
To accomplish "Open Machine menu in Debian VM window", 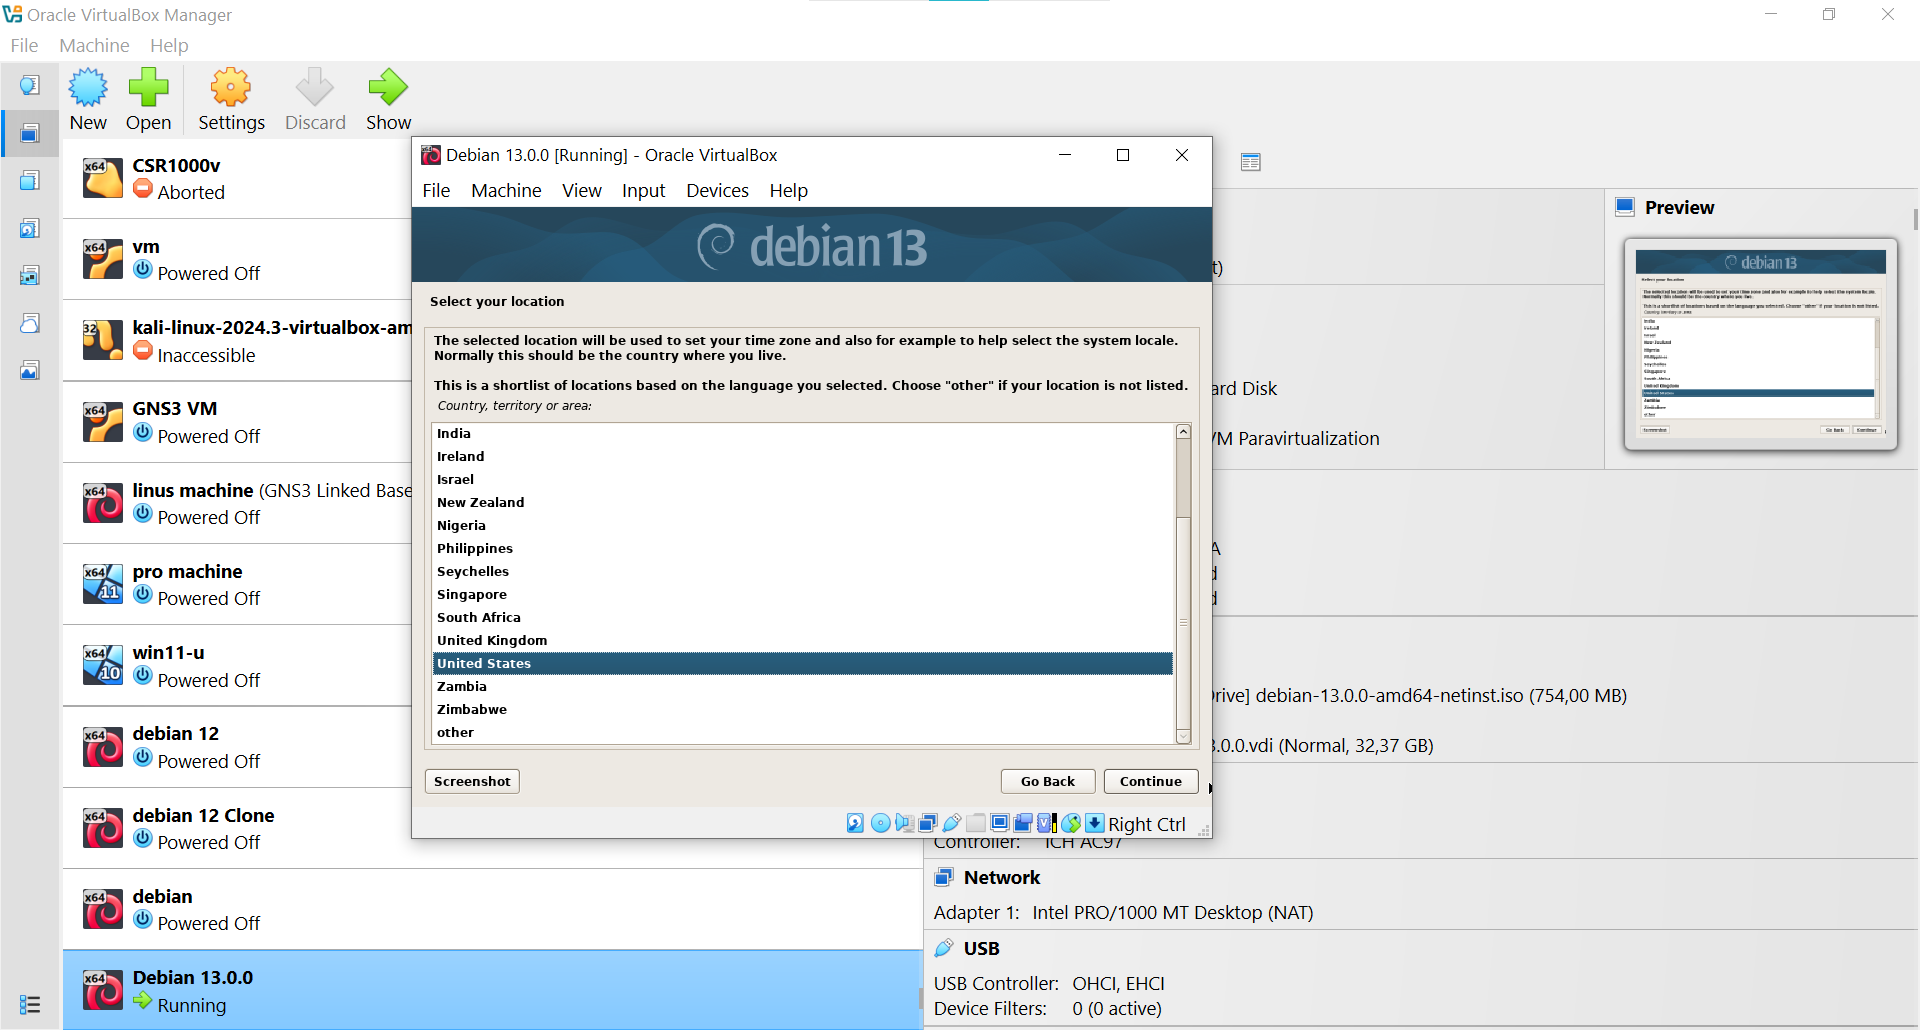I will click(x=506, y=190).
